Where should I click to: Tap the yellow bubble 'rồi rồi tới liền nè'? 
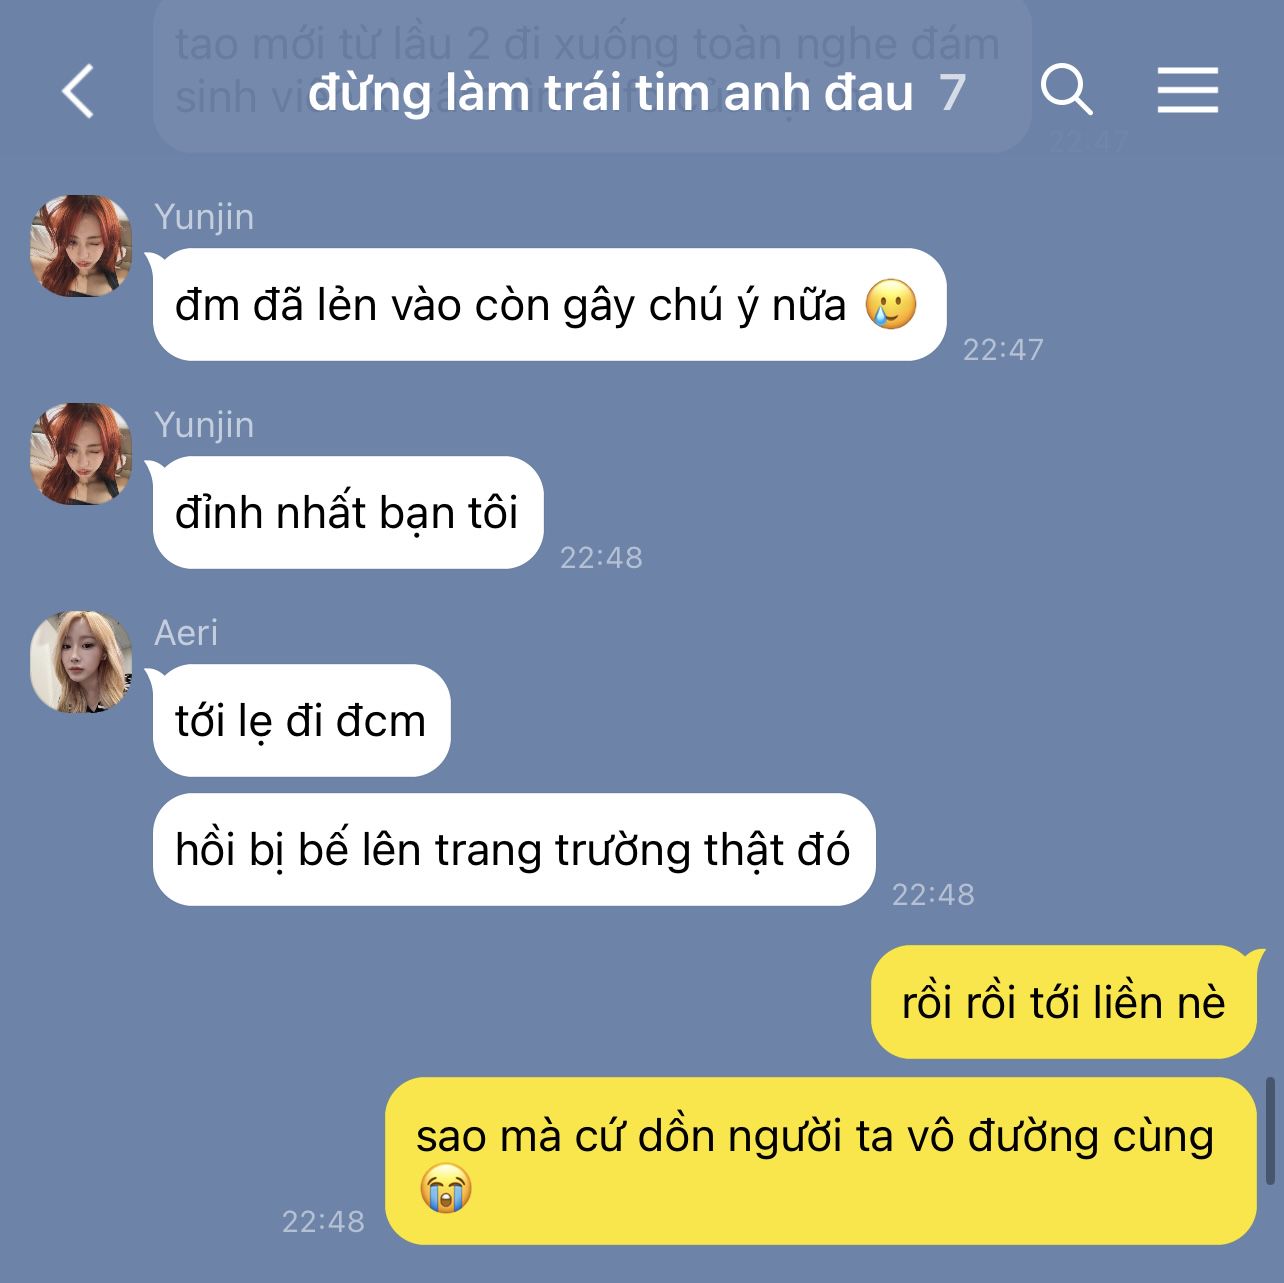point(1063,1002)
